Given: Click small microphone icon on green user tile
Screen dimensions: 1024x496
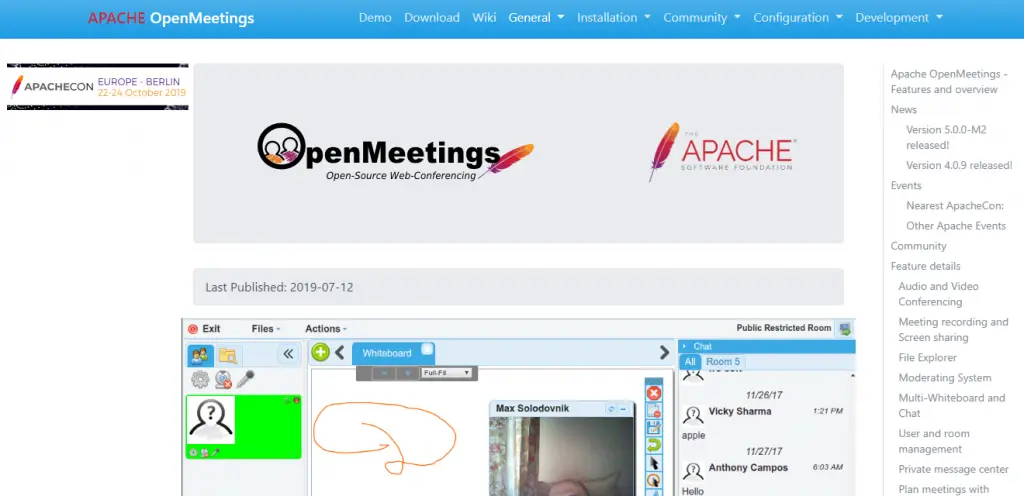Looking at the screenshot, I should pos(216,452).
